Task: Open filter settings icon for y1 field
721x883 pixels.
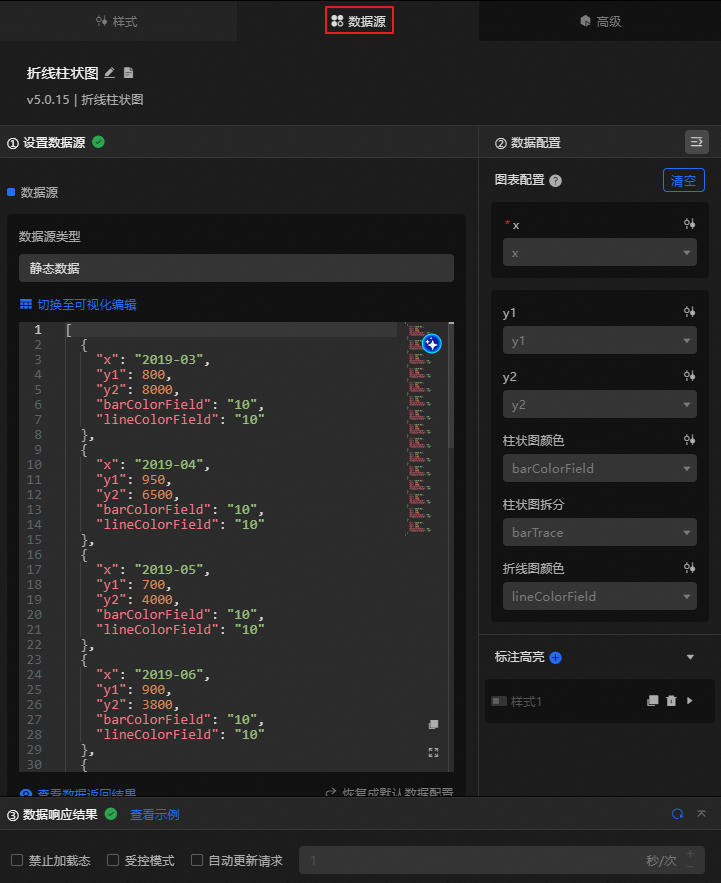Action: (689, 311)
